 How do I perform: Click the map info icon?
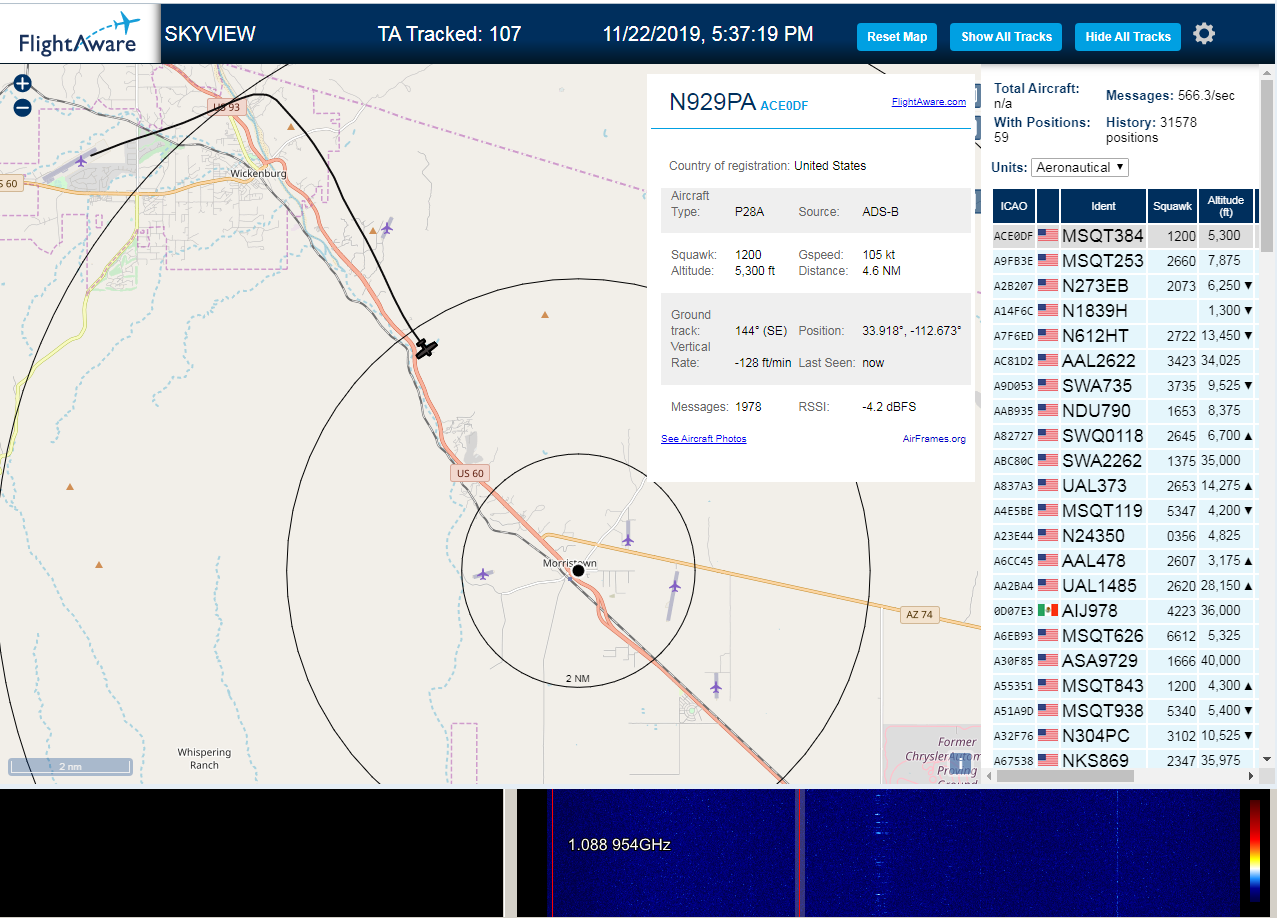pos(961,763)
